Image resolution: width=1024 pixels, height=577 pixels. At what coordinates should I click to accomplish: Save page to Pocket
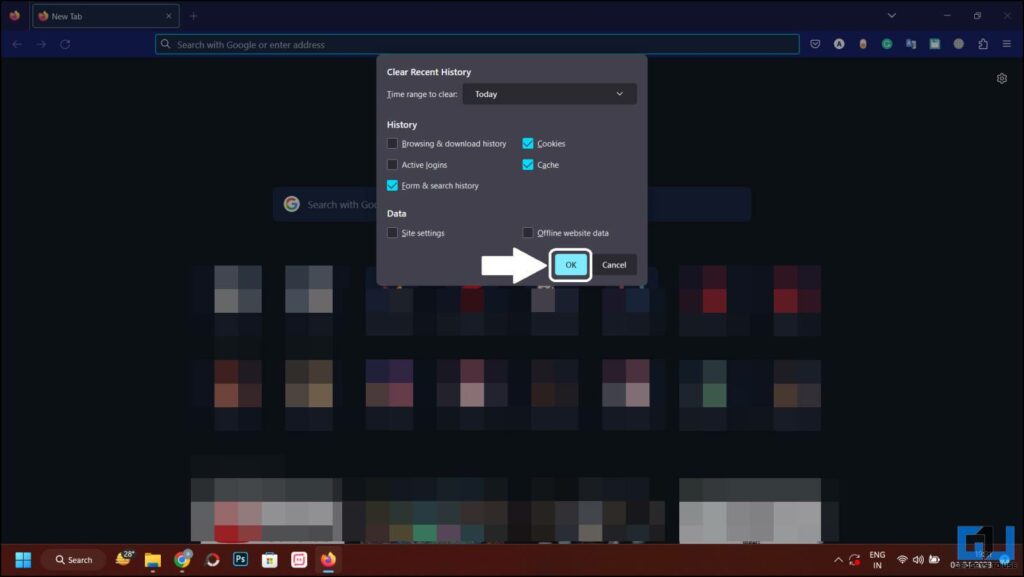tap(816, 43)
